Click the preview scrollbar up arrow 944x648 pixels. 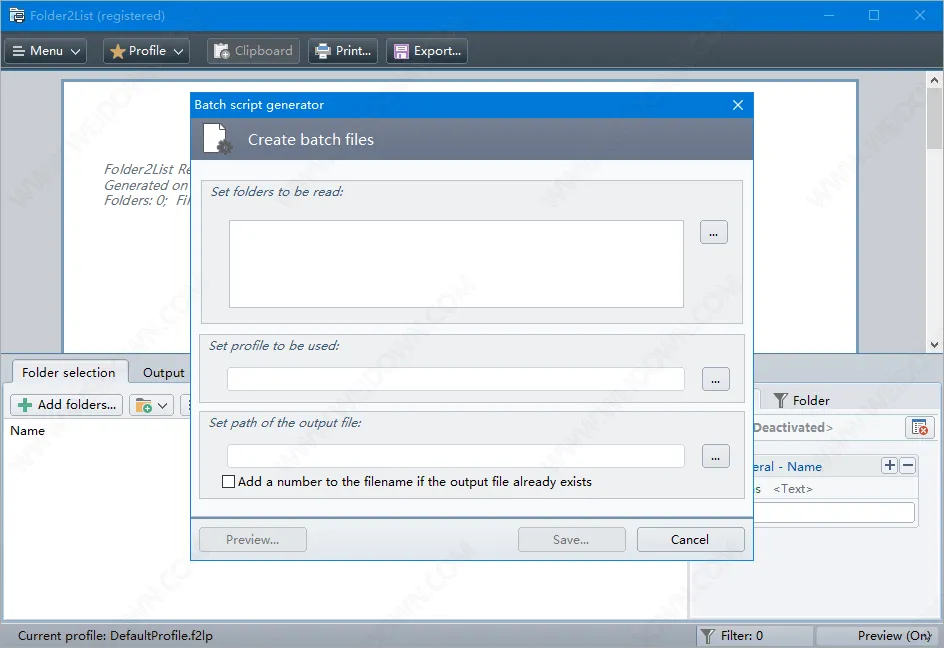click(934, 80)
